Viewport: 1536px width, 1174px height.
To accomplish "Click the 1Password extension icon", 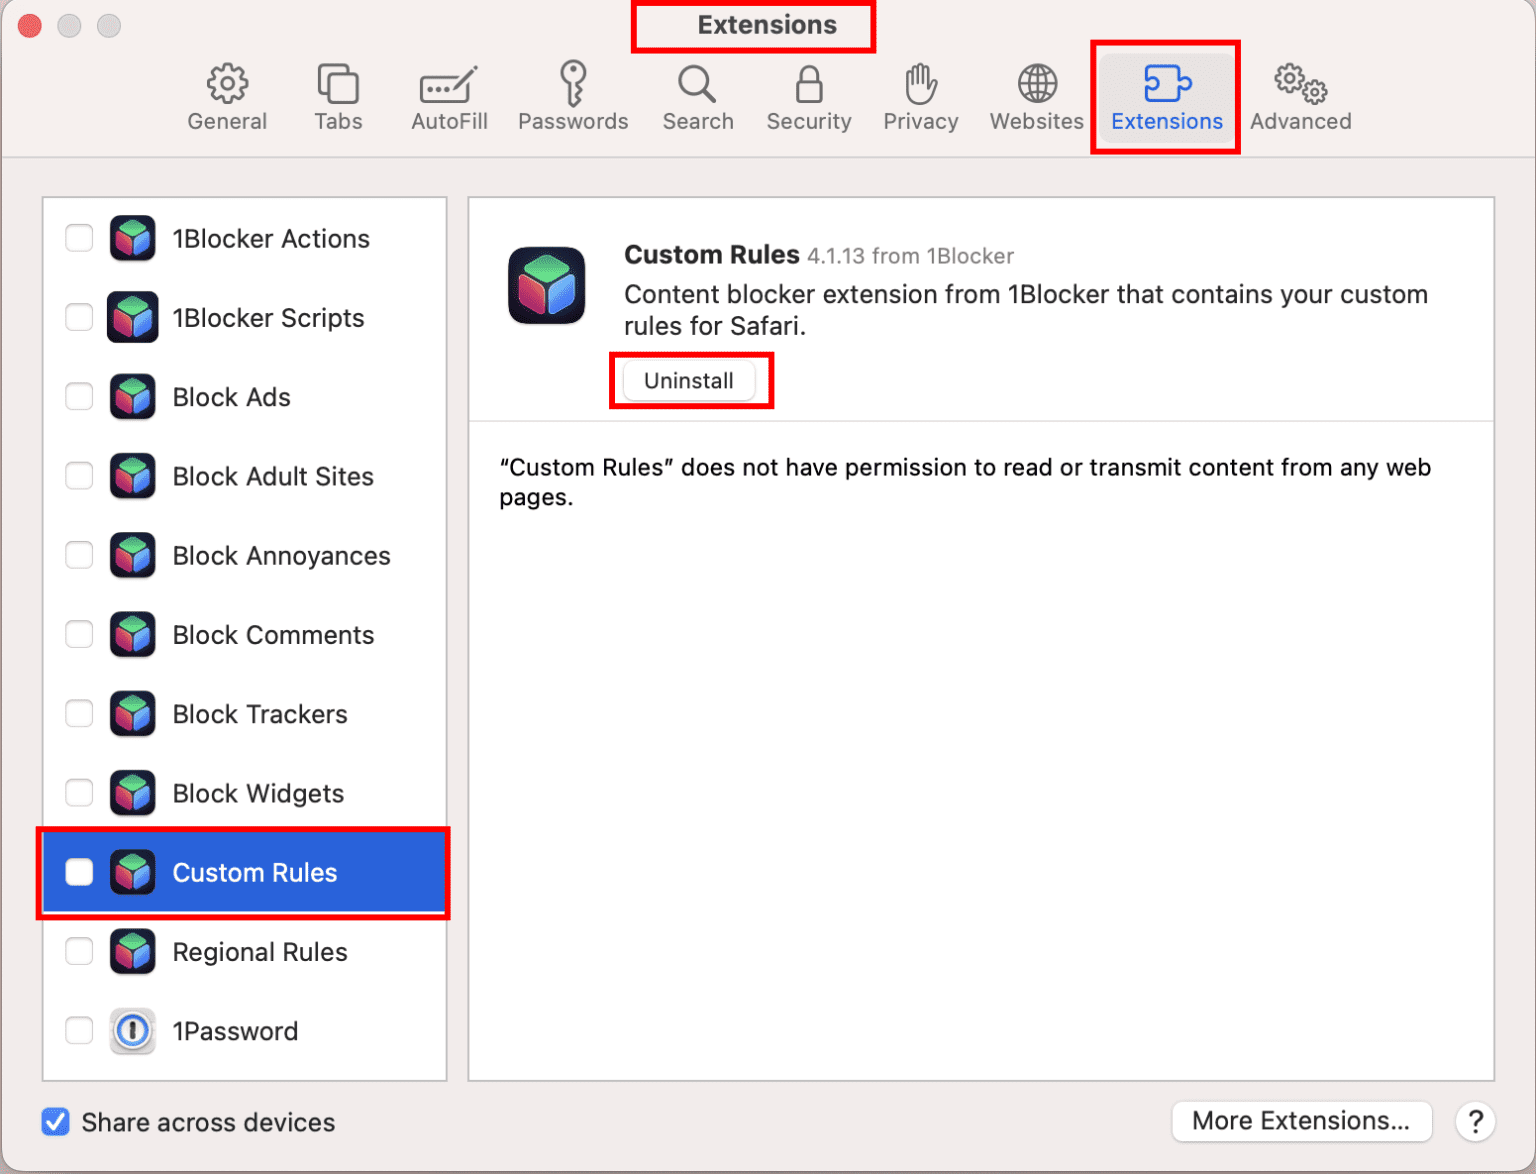I will 132,1031.
